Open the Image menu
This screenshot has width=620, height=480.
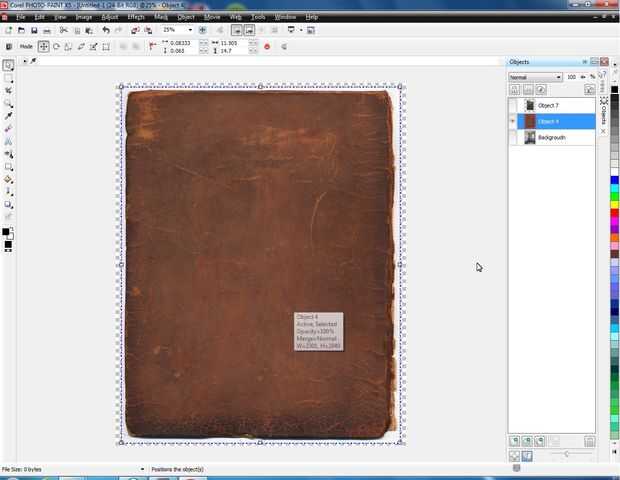click(x=83, y=17)
